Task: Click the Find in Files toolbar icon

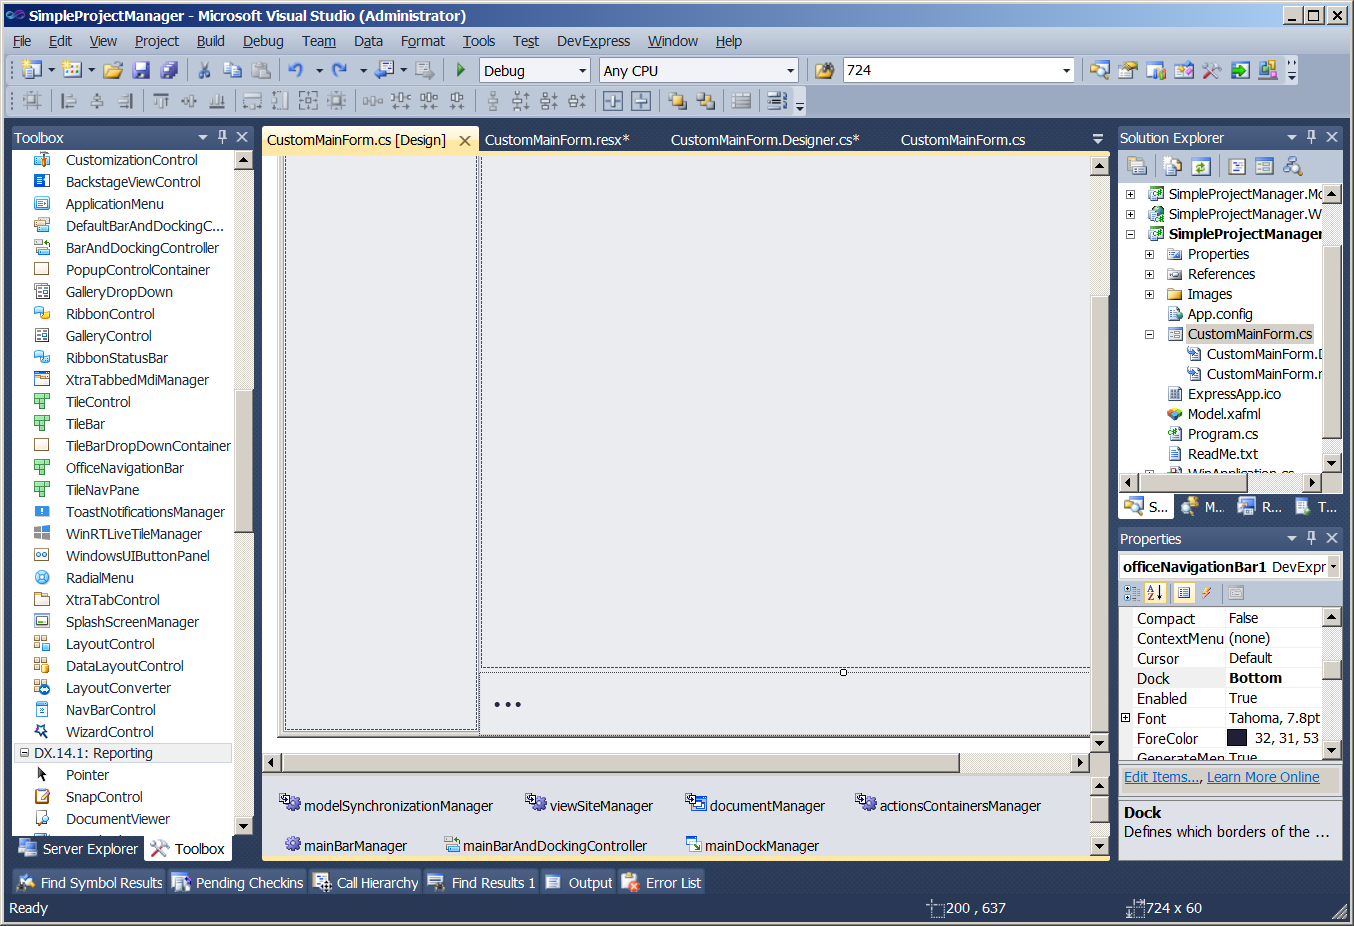Action: pos(824,70)
